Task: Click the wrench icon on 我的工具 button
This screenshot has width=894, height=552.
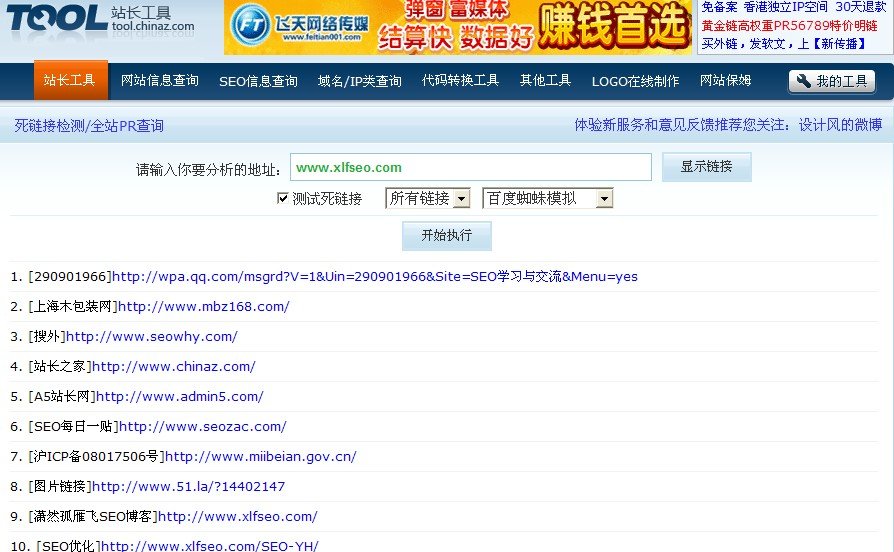Action: (x=803, y=81)
